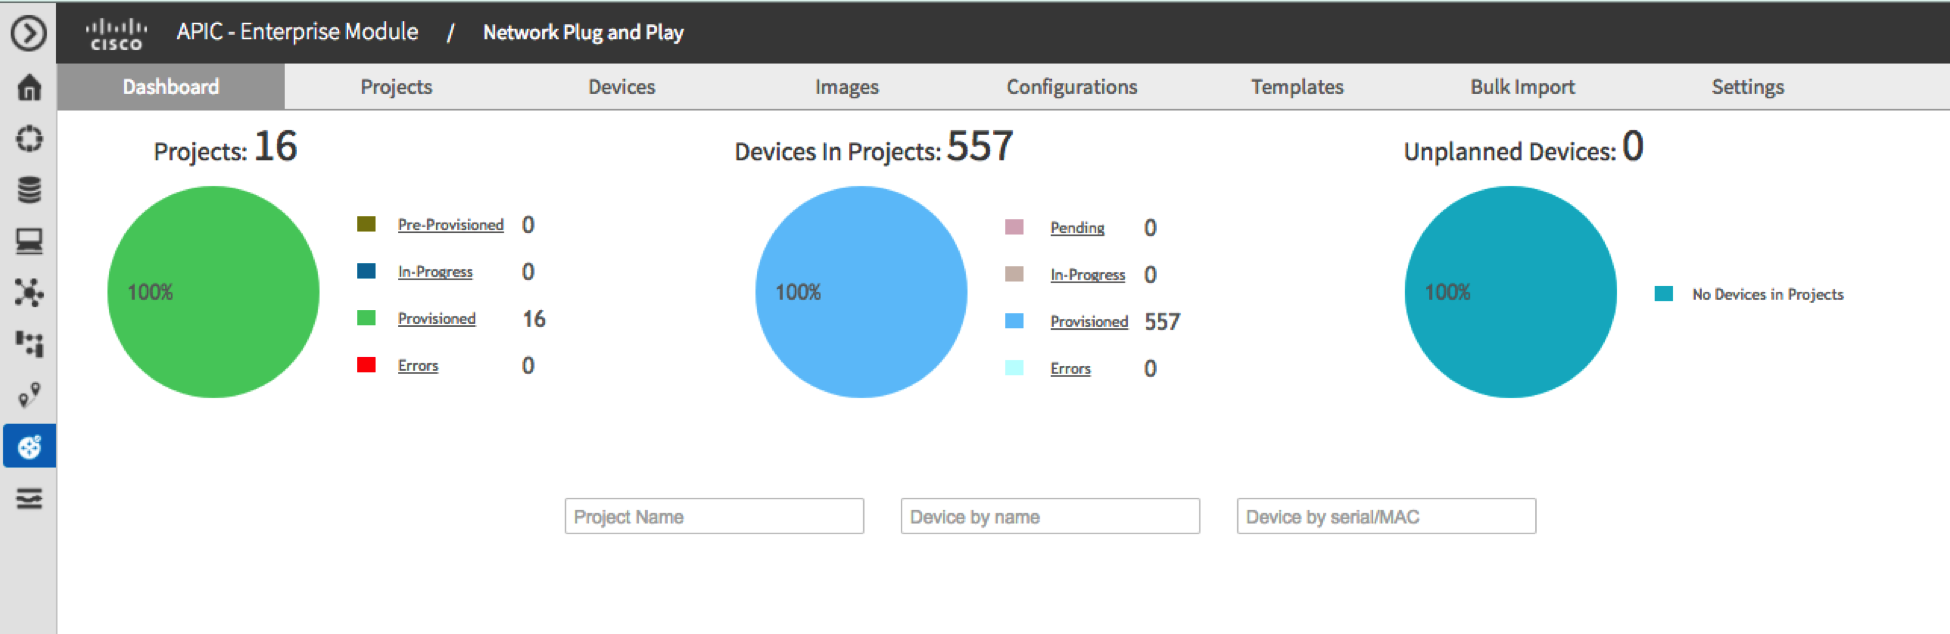Open the Projects tab
1950x634 pixels.
[x=396, y=87]
